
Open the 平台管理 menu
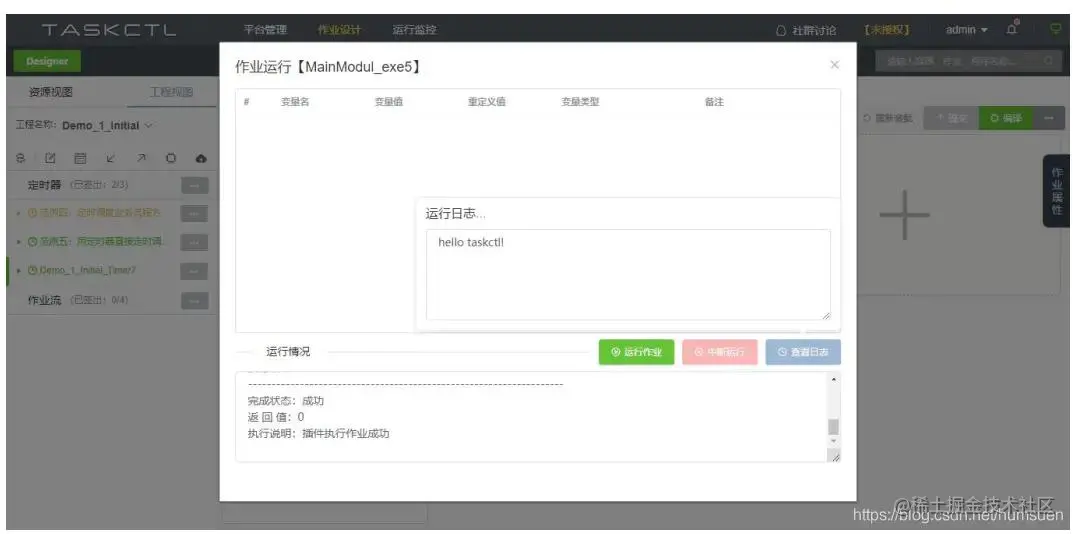click(x=265, y=30)
